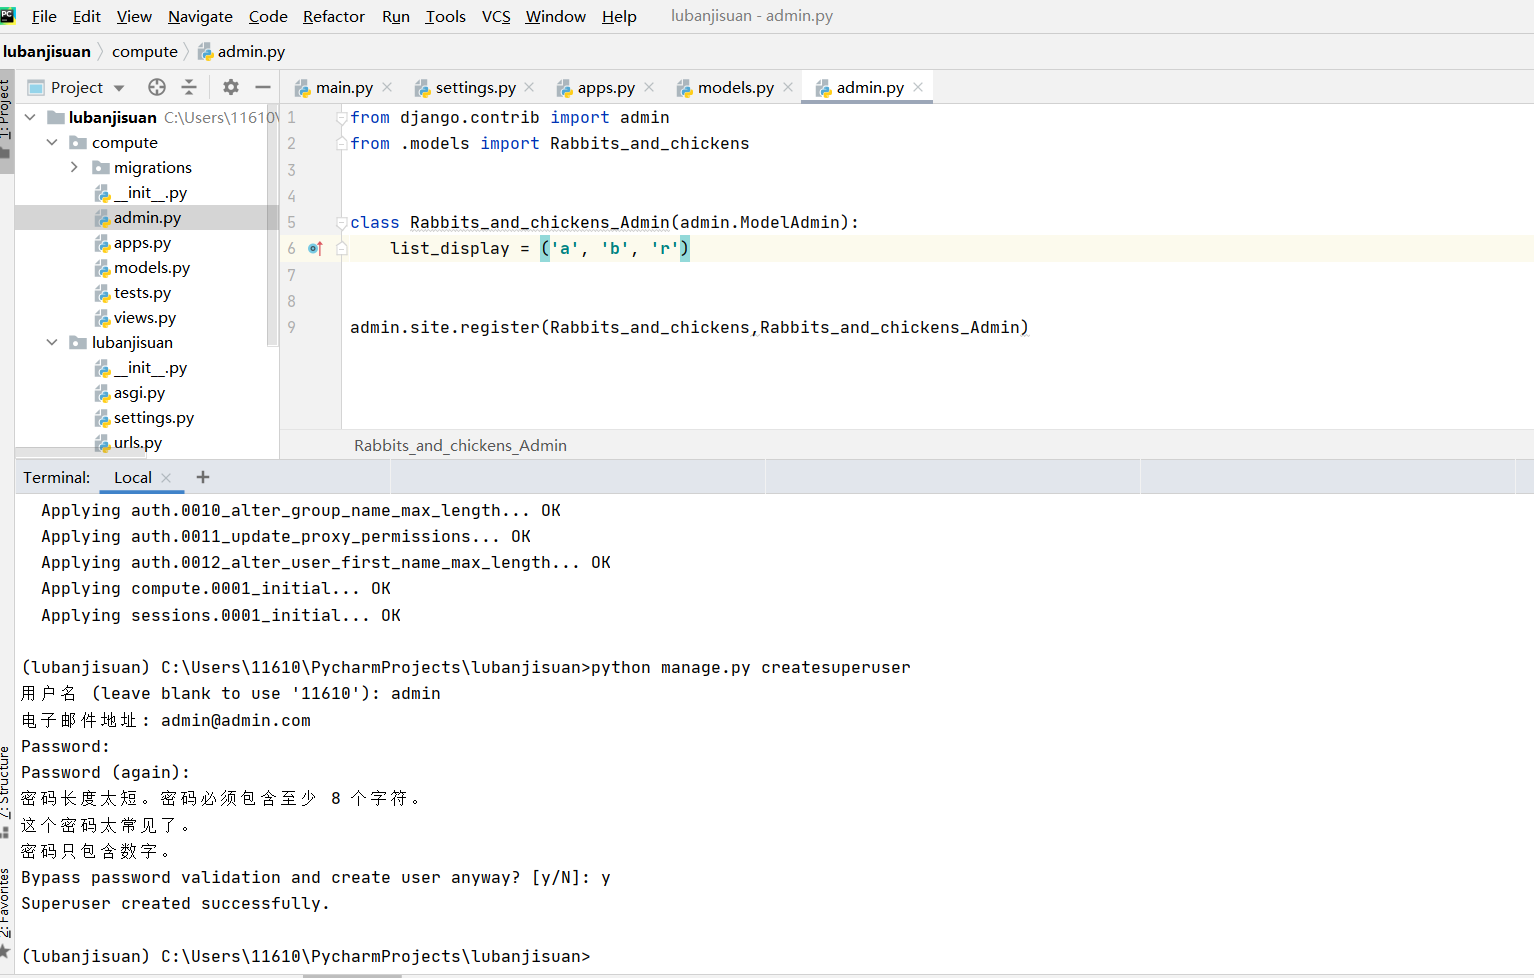This screenshot has height=978, width=1534.
Task: Open views.py in the project tree
Action: [x=144, y=317]
